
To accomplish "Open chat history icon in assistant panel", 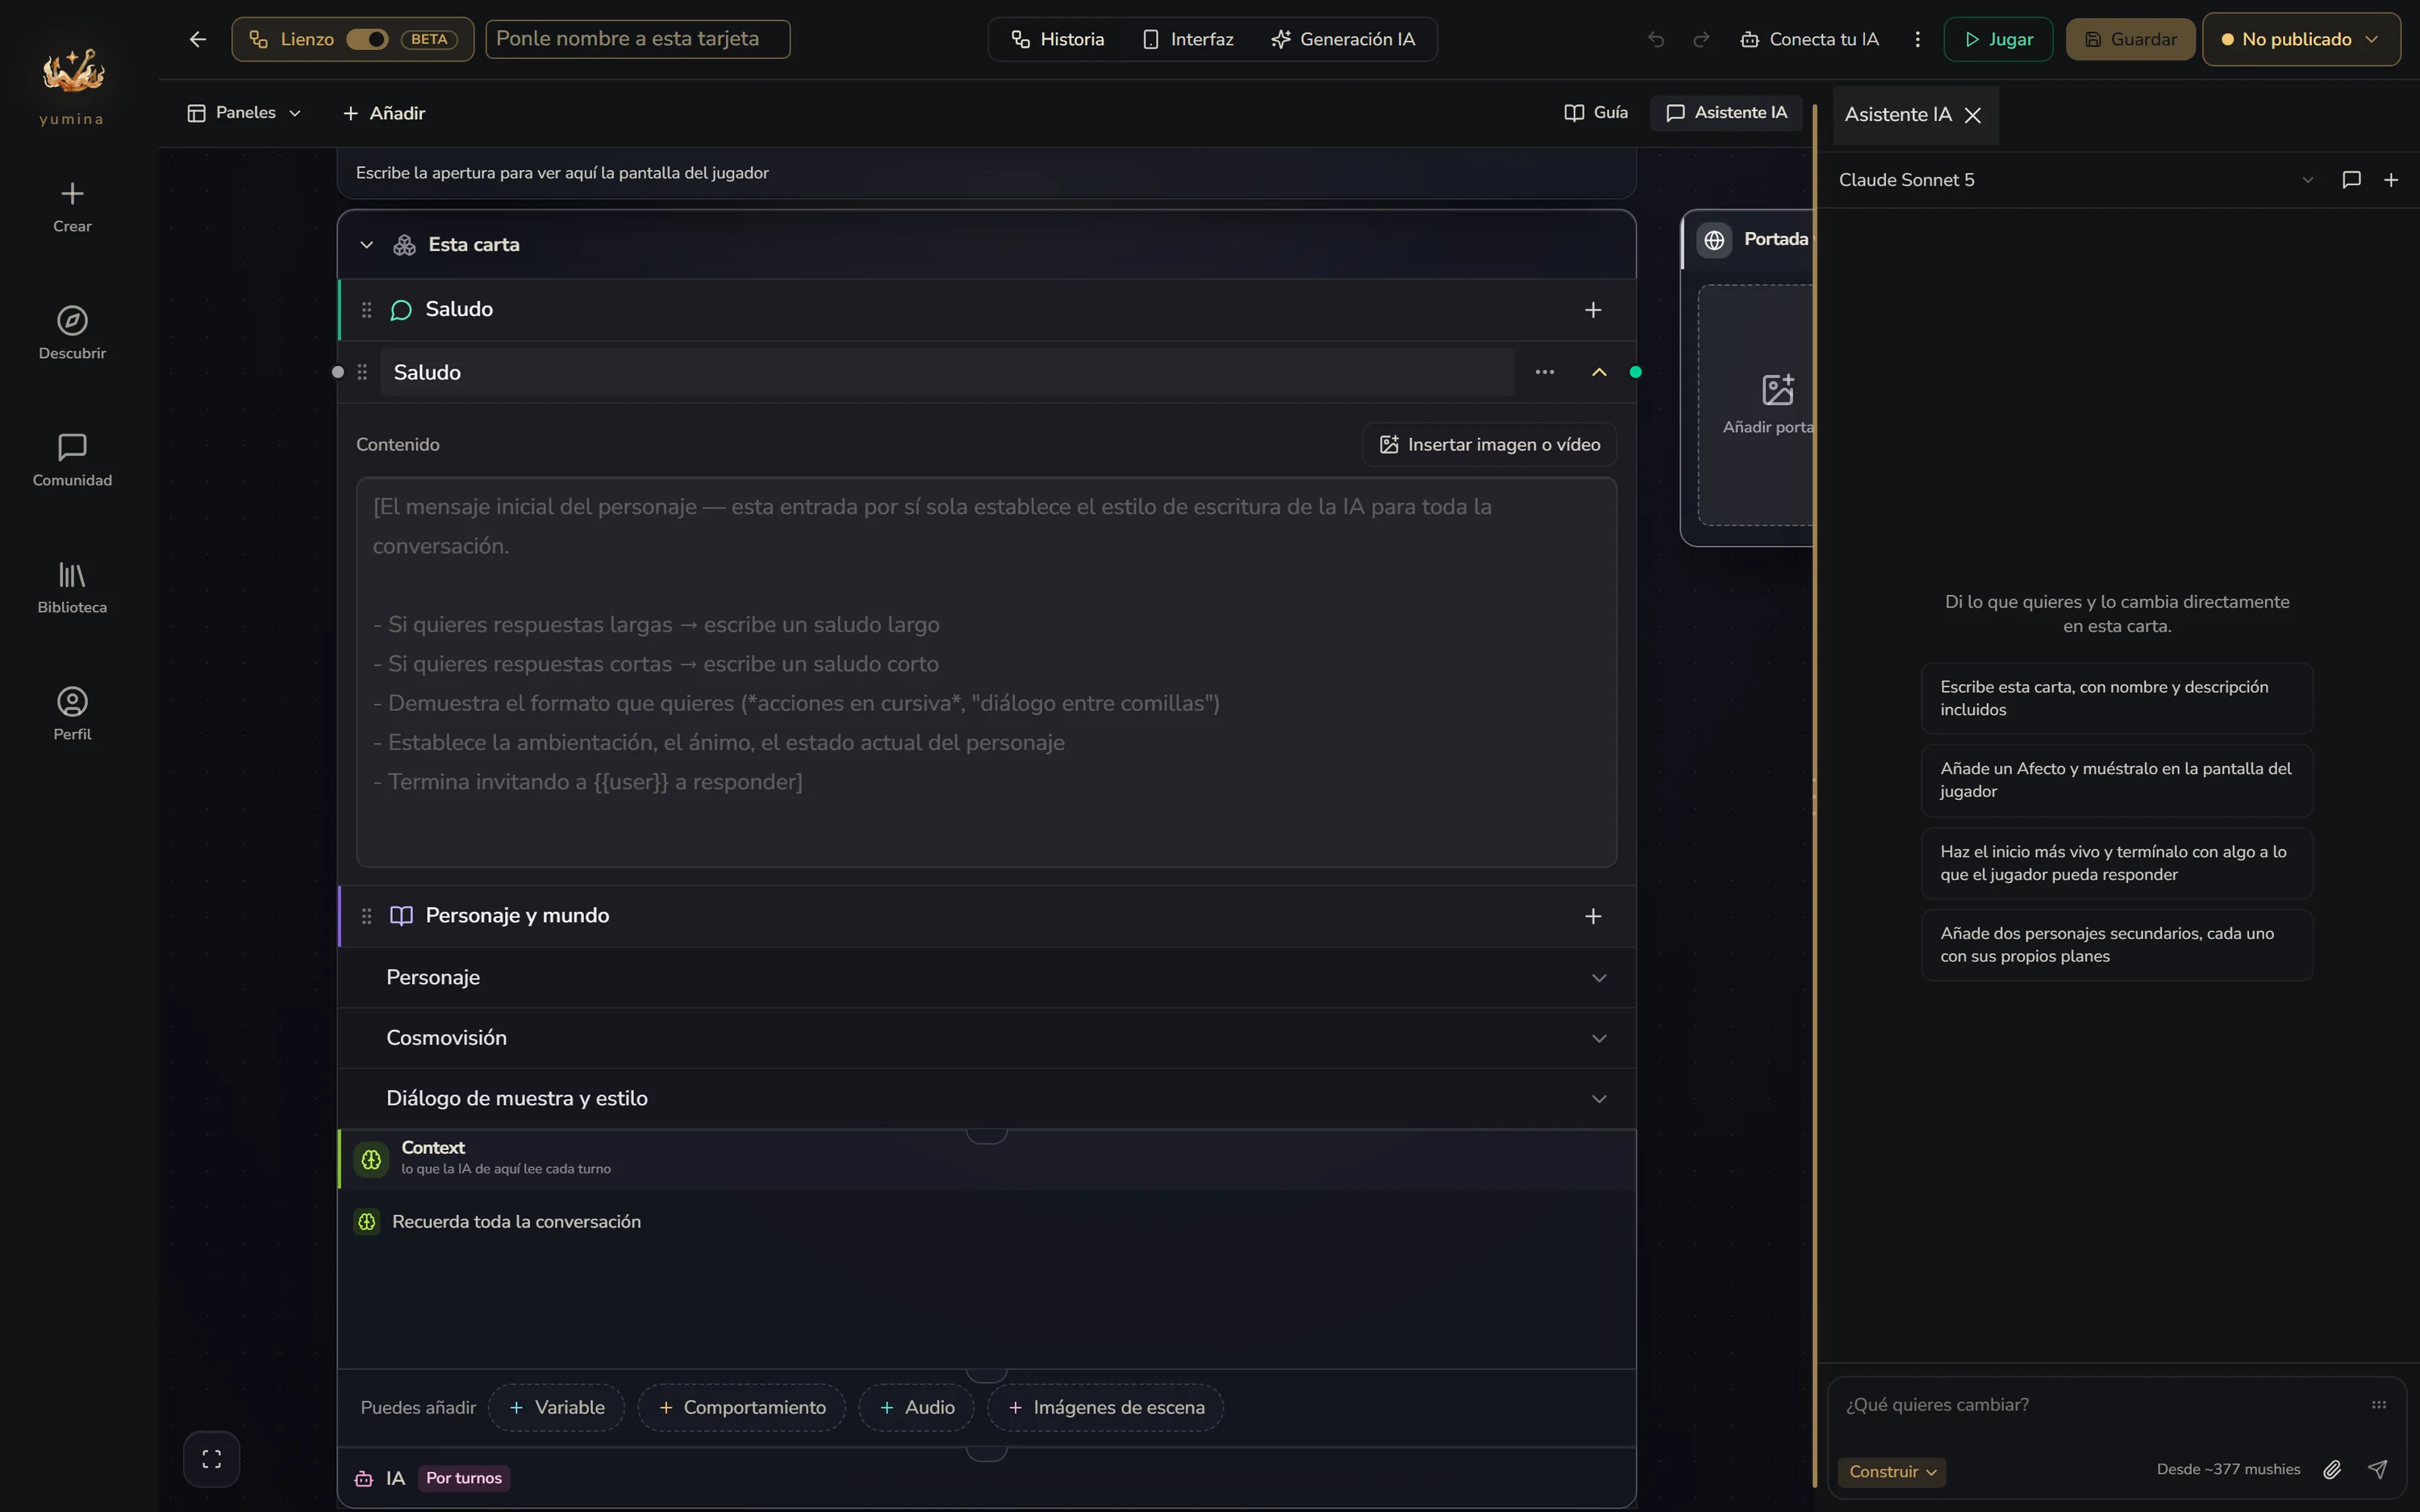I will click(2352, 180).
